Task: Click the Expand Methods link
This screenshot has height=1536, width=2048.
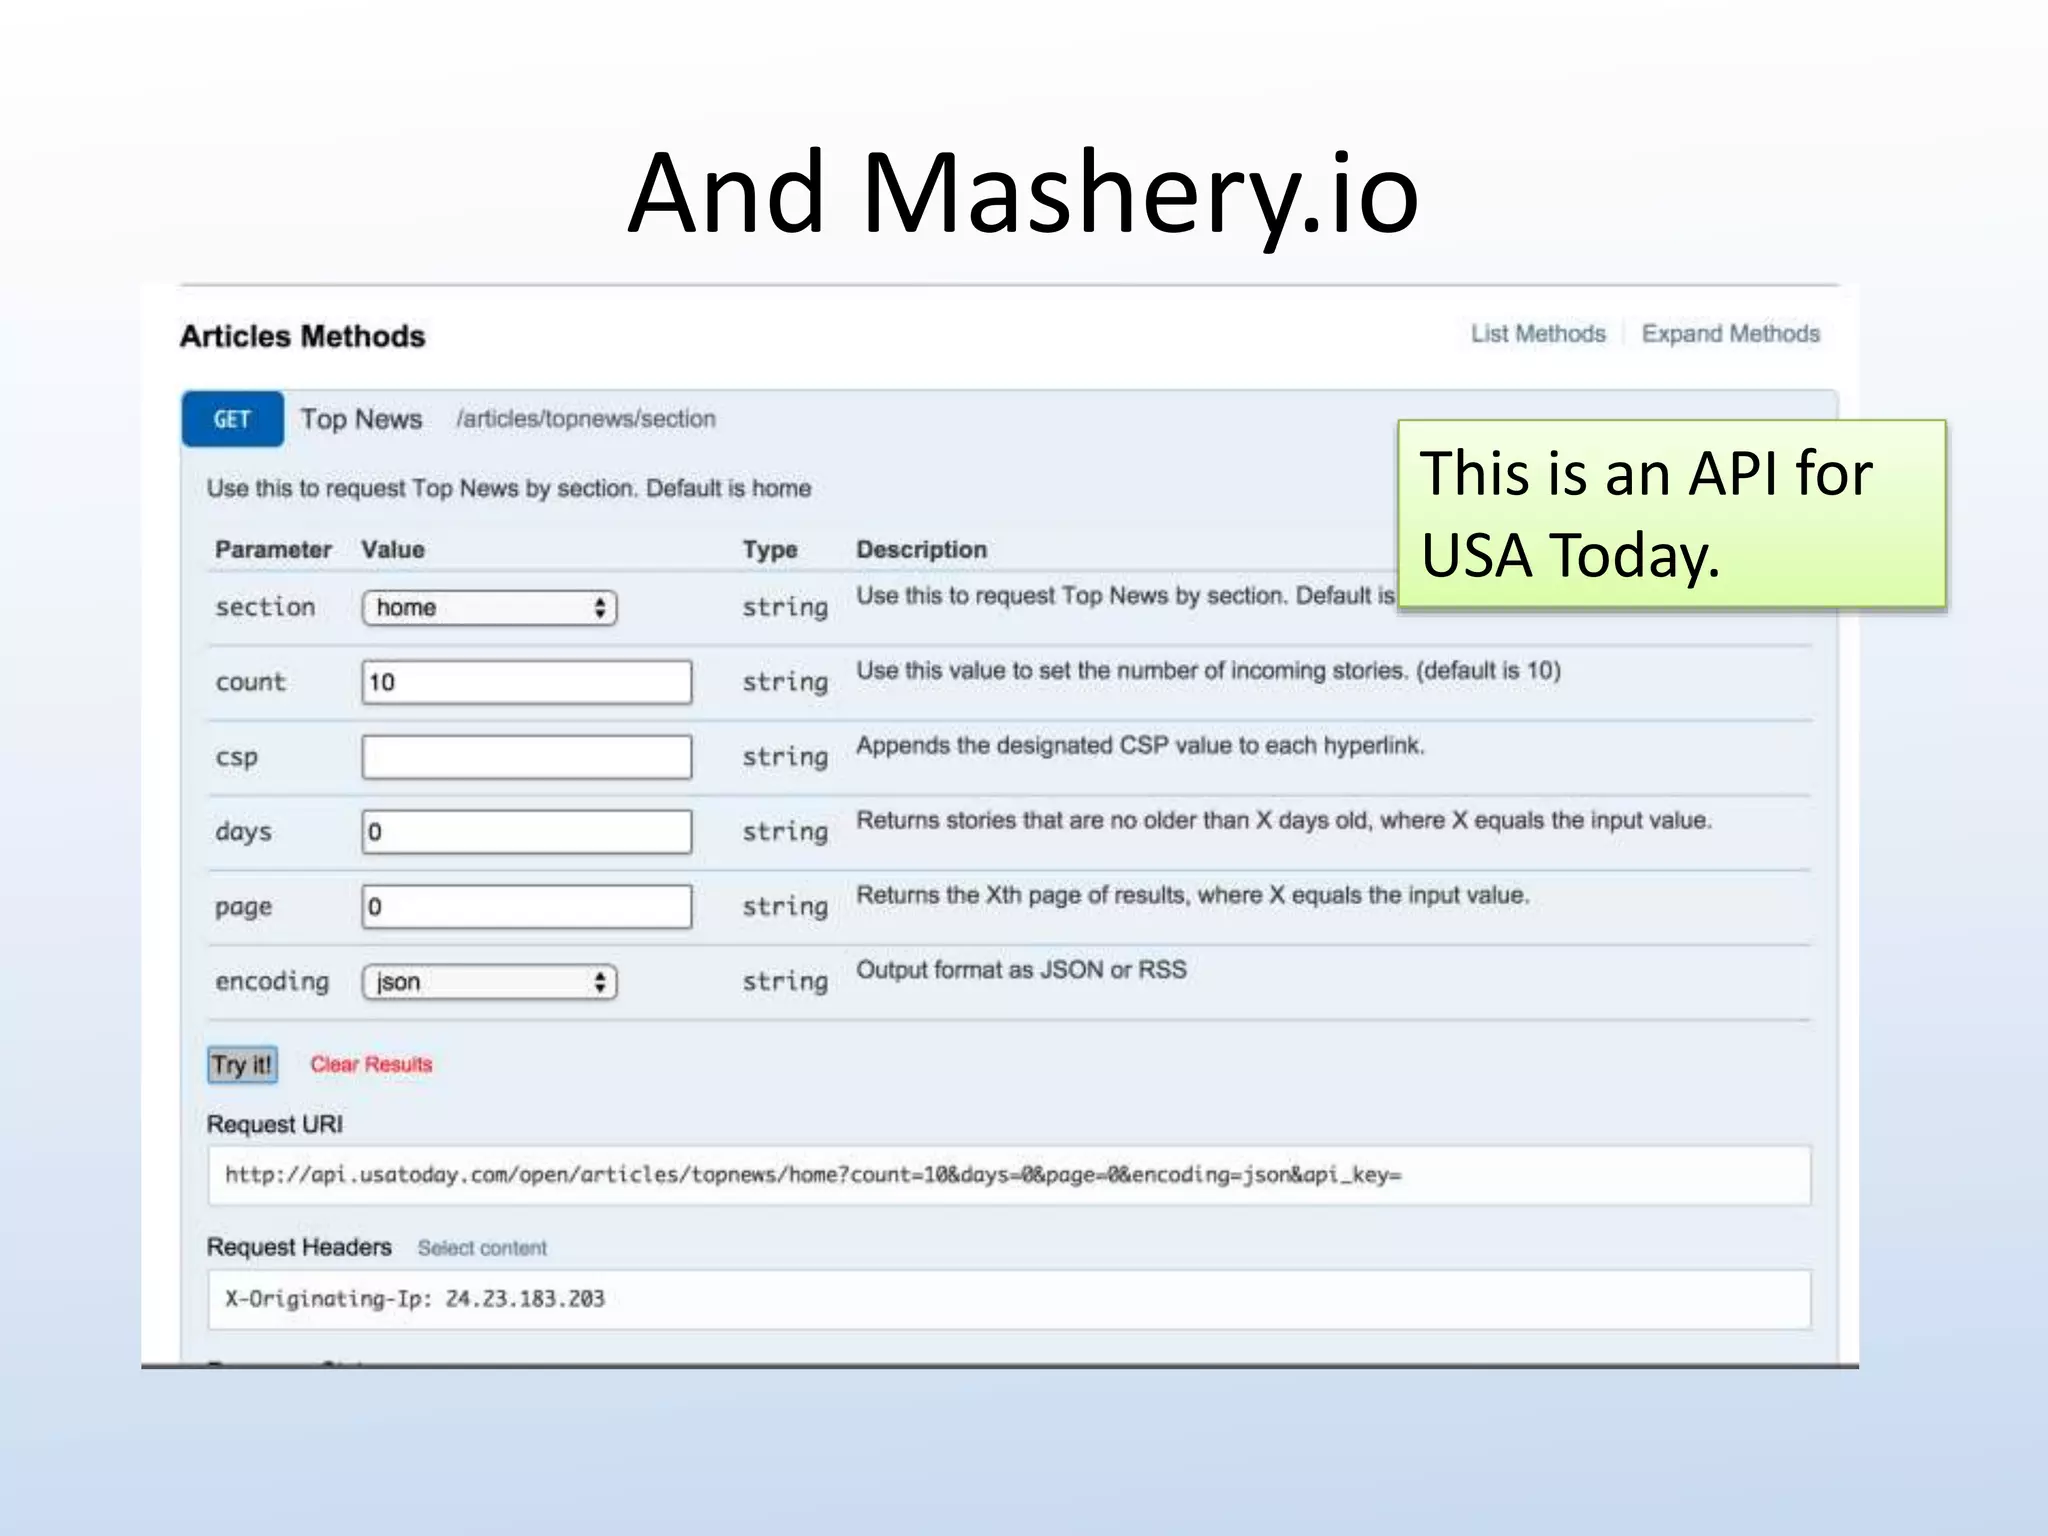Action: 1730,334
